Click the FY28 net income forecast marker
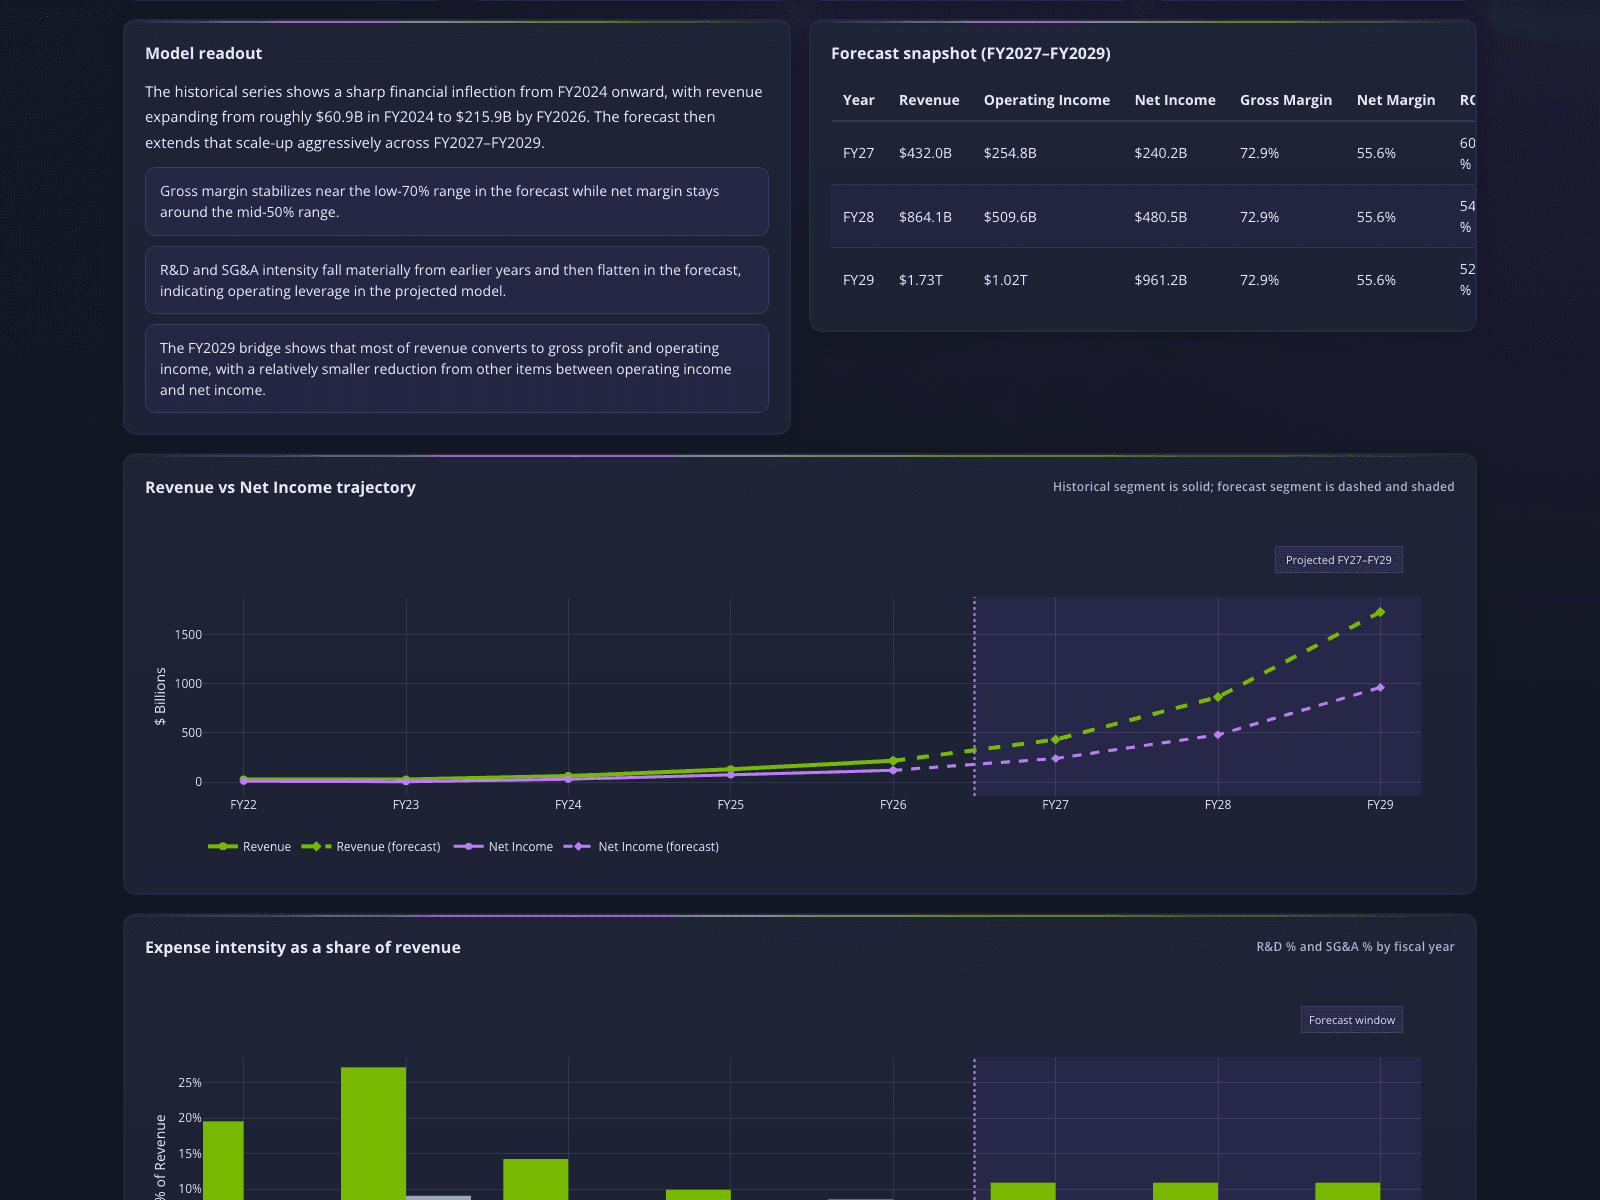The width and height of the screenshot is (1600, 1200). click(1218, 735)
